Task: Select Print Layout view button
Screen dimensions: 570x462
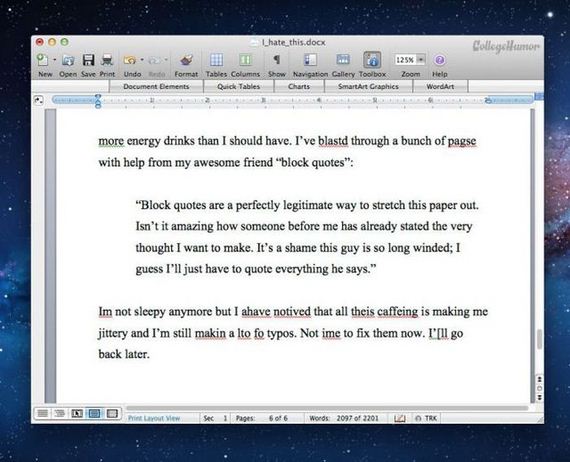Action: (95, 413)
